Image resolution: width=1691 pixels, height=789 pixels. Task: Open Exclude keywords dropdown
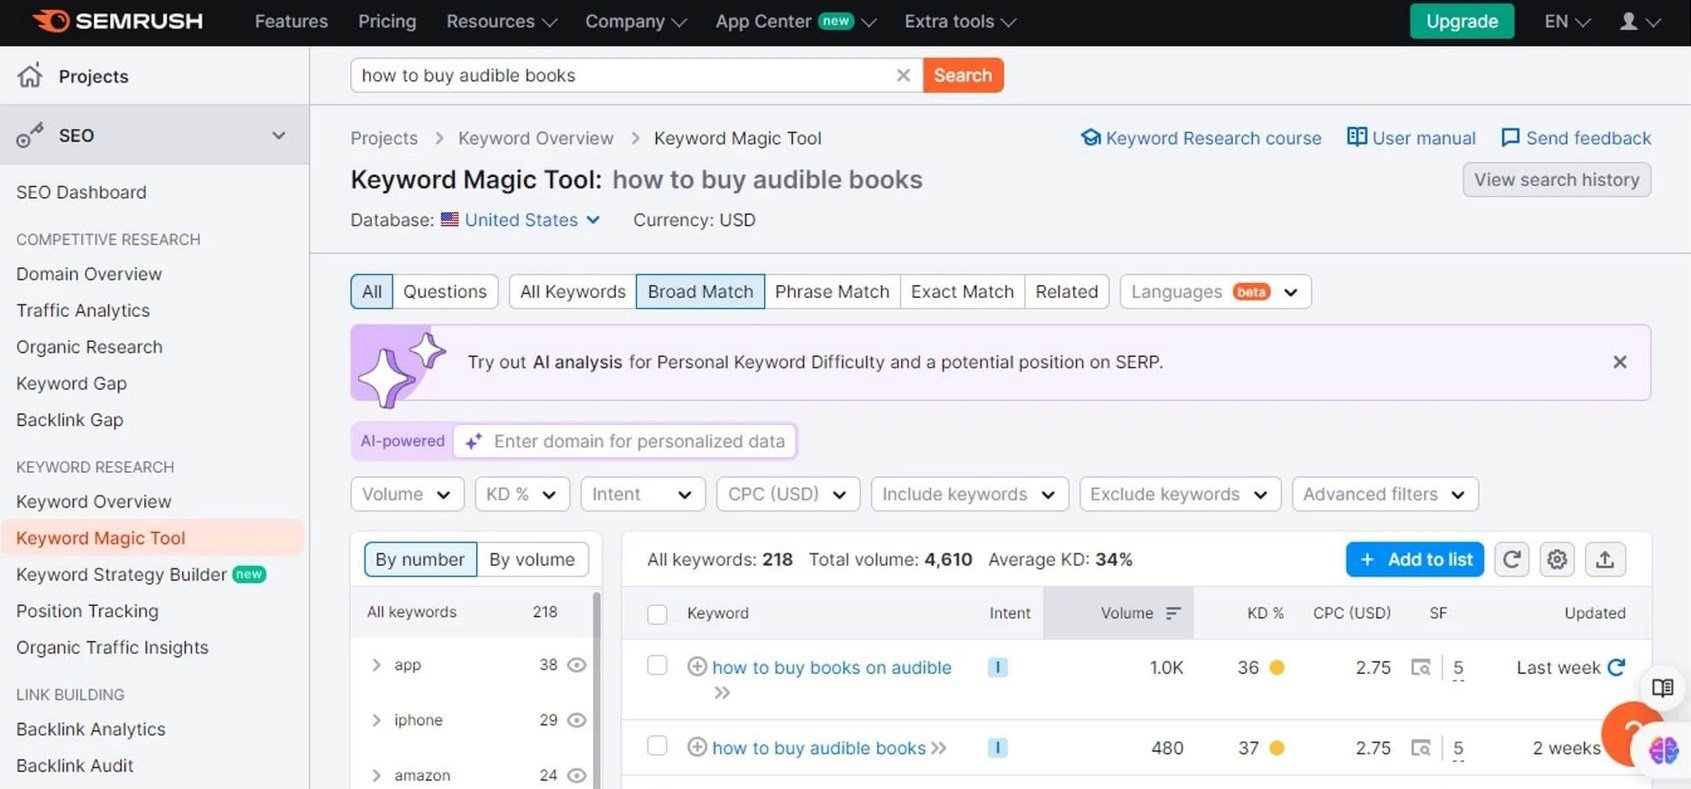click(x=1180, y=494)
